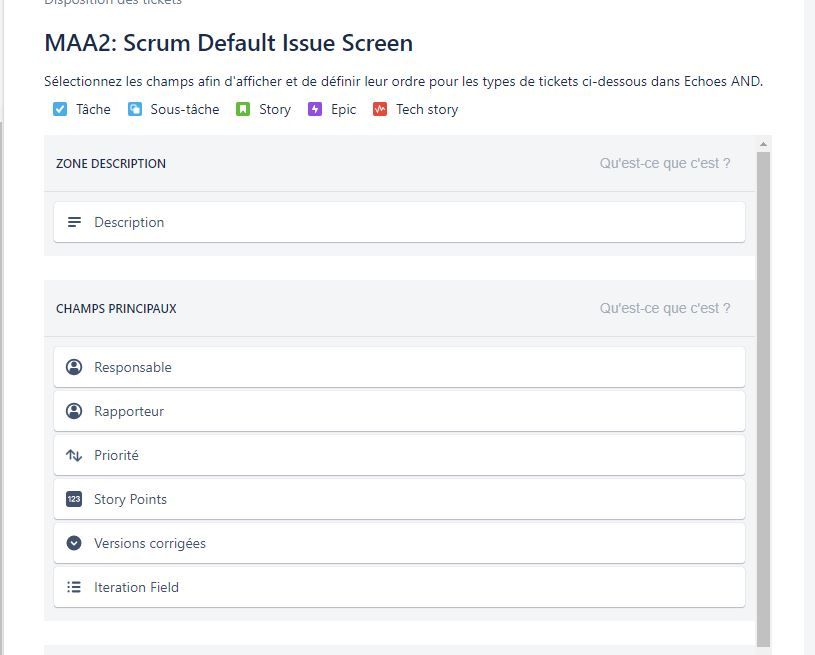
Task: Click the Versions corrigées dropdown icon
Action: pyautogui.click(x=74, y=543)
